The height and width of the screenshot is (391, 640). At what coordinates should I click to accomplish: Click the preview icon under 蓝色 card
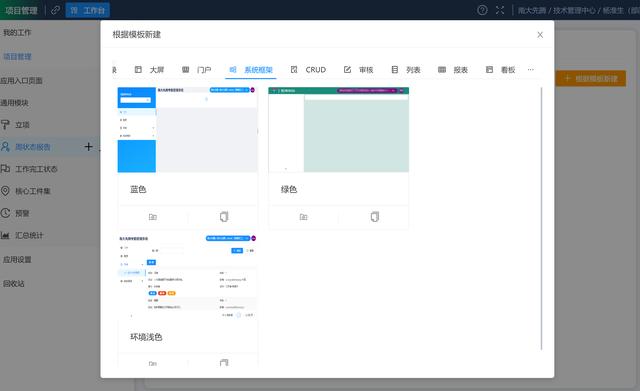coord(153,217)
